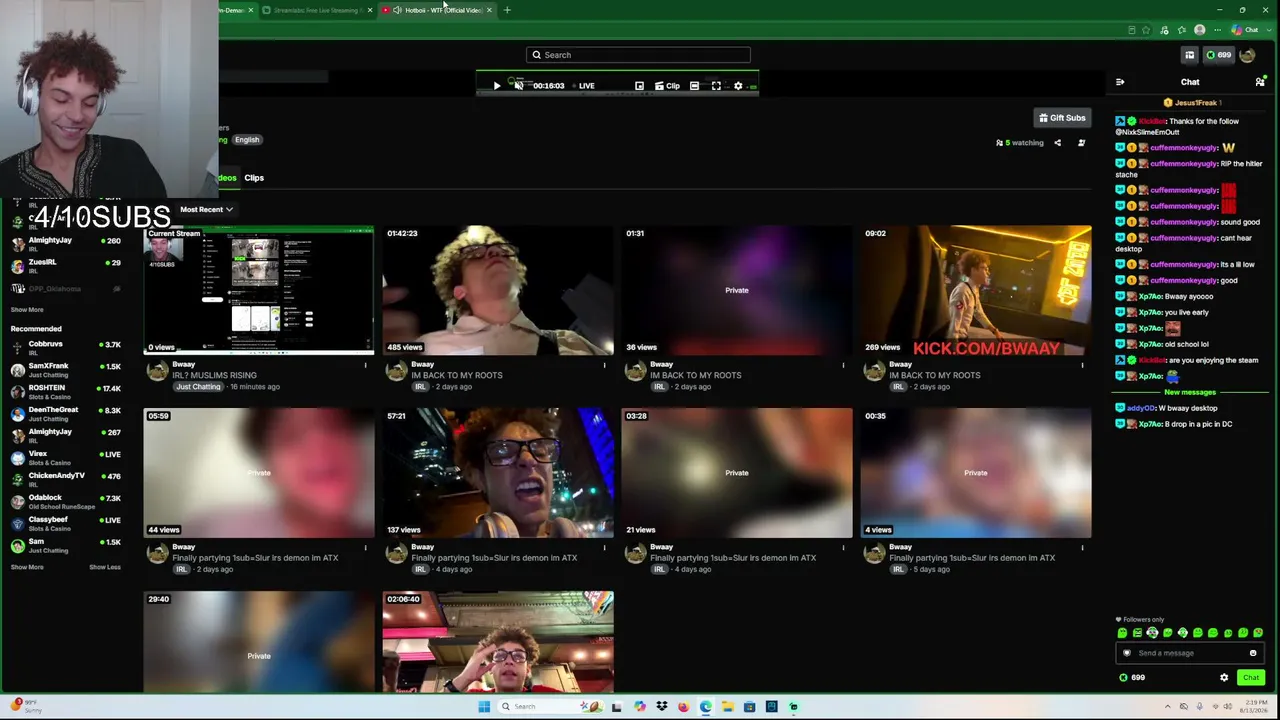Open the 699 balance button in the header
This screenshot has width=1280, height=720.
(1218, 55)
